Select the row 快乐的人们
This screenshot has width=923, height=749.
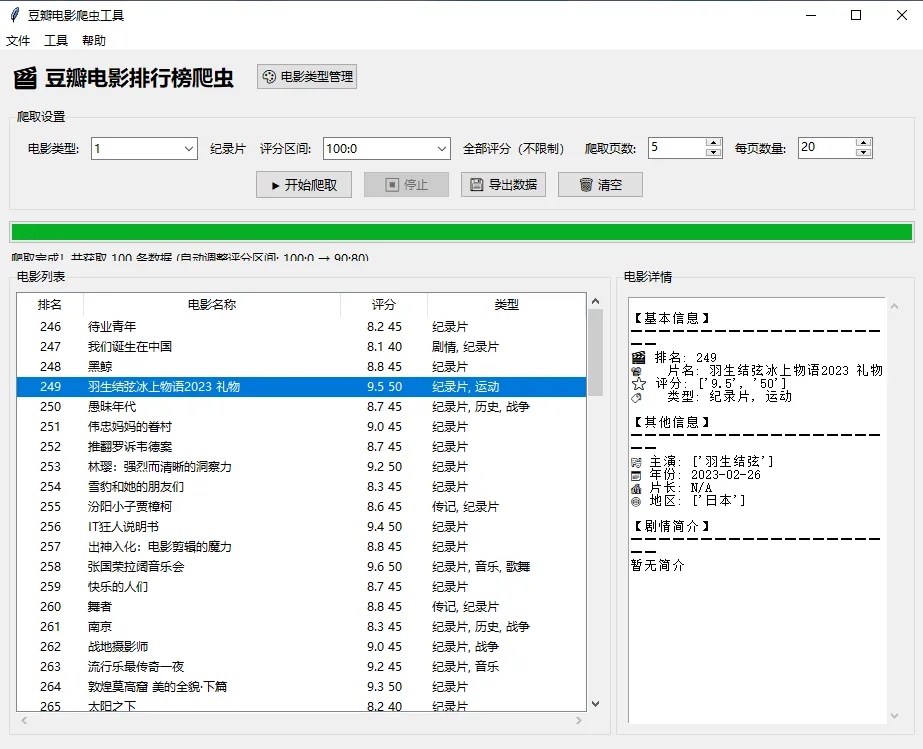(x=301, y=587)
